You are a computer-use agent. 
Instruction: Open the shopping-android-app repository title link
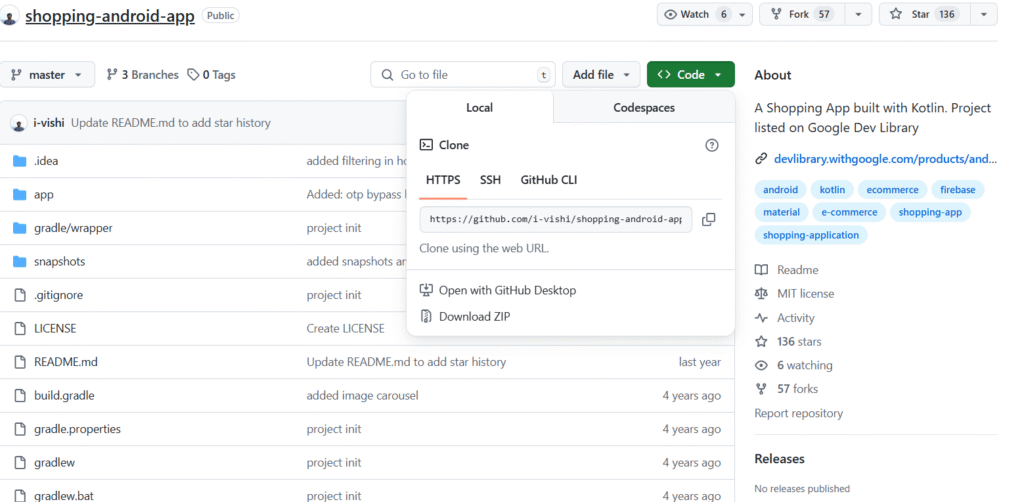pyautogui.click(x=110, y=16)
